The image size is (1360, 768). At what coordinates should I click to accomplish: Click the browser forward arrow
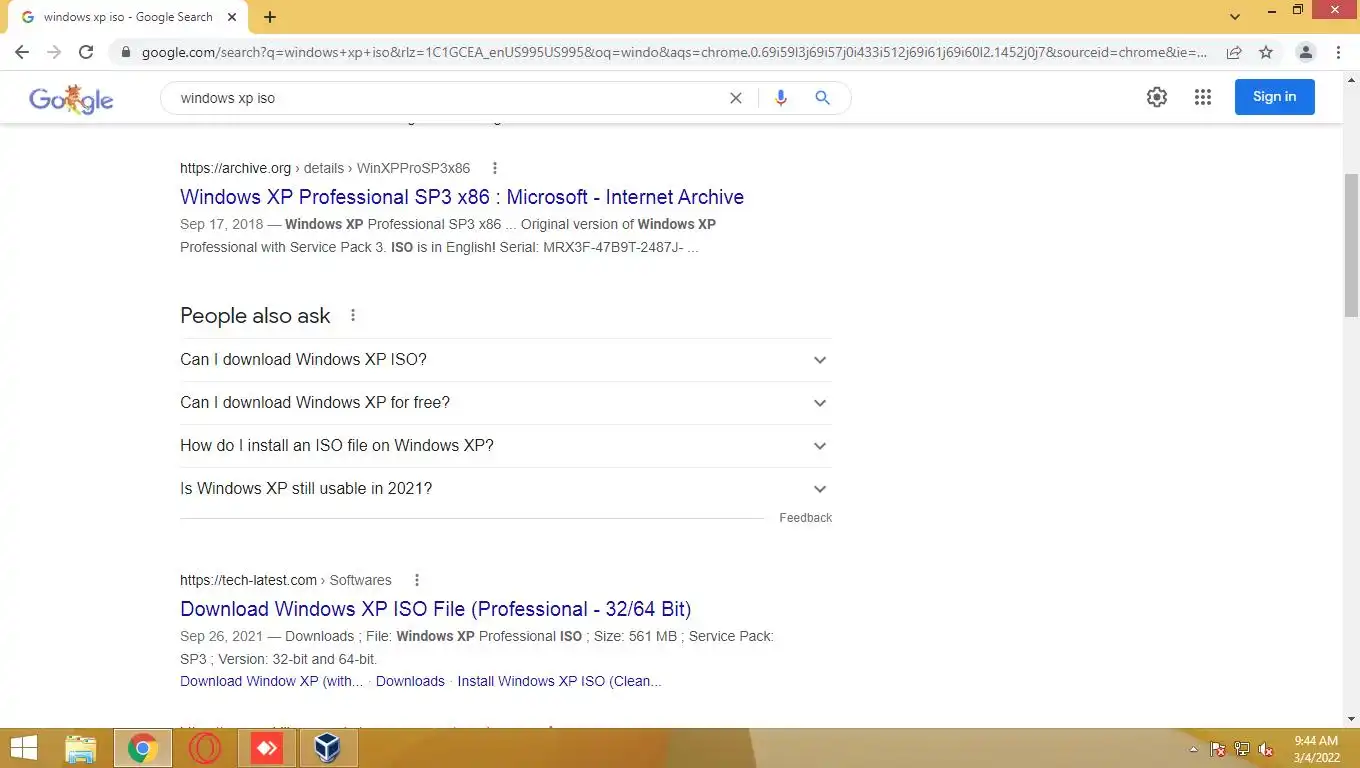[54, 52]
